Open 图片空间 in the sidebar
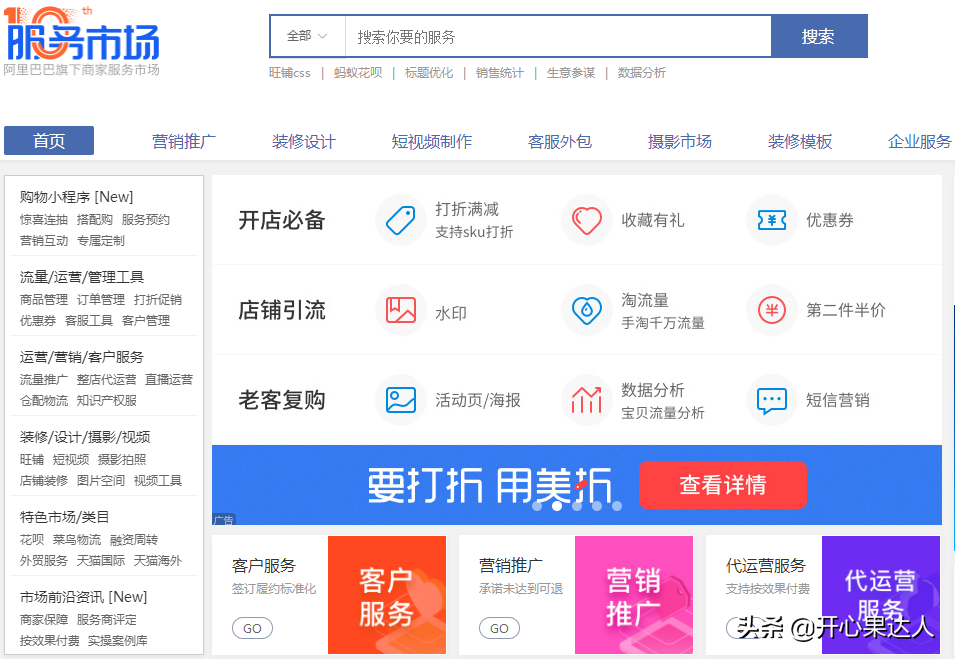The width and height of the screenshot is (955, 659). click(100, 481)
